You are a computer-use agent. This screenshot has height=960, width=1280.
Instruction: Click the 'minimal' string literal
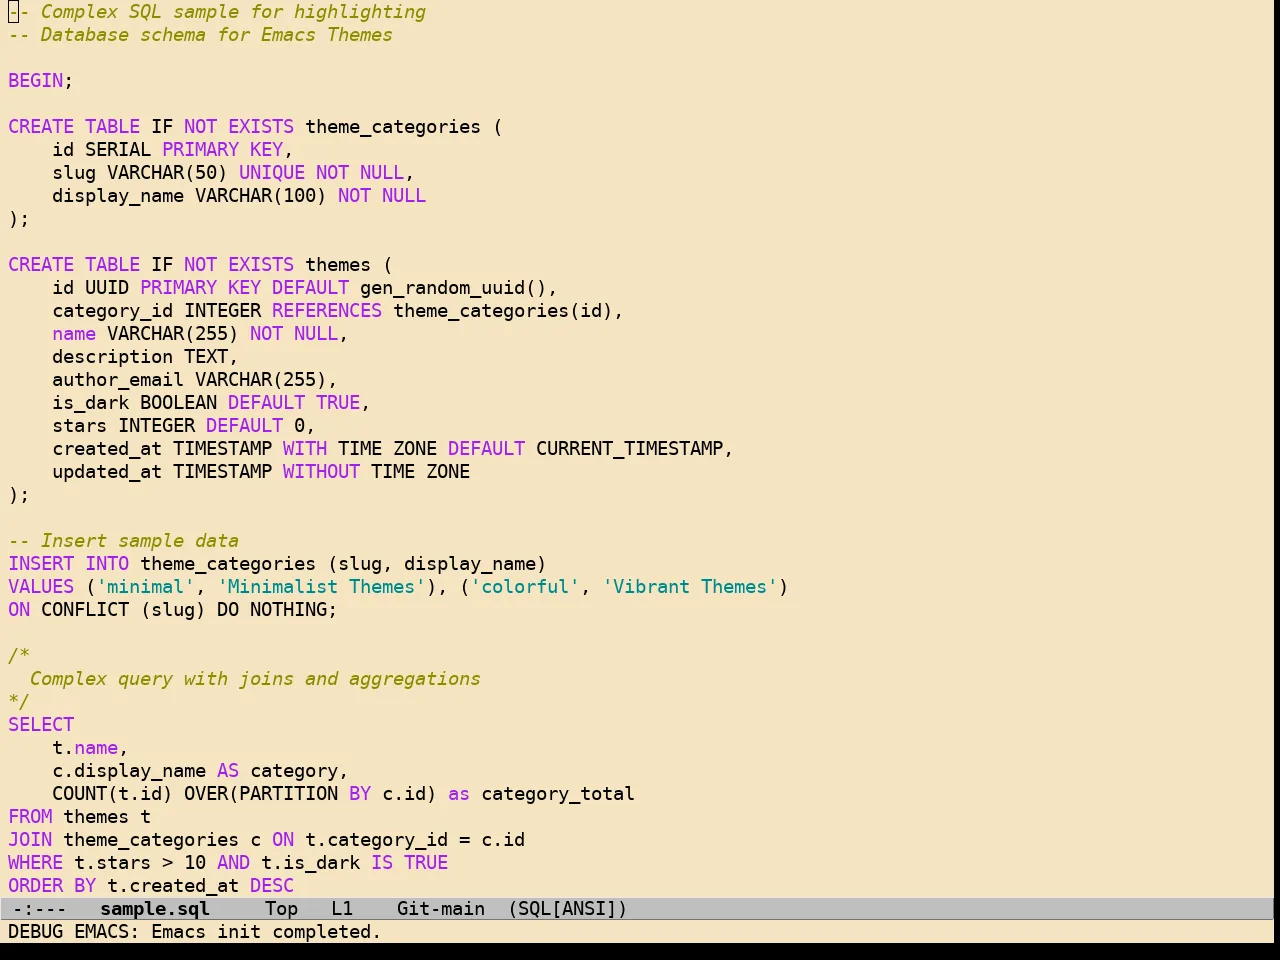point(145,587)
